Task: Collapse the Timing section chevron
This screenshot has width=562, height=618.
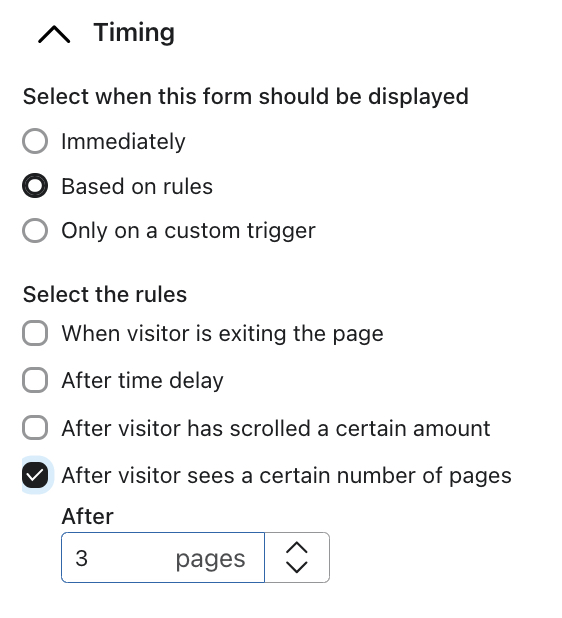Action: pos(54,34)
